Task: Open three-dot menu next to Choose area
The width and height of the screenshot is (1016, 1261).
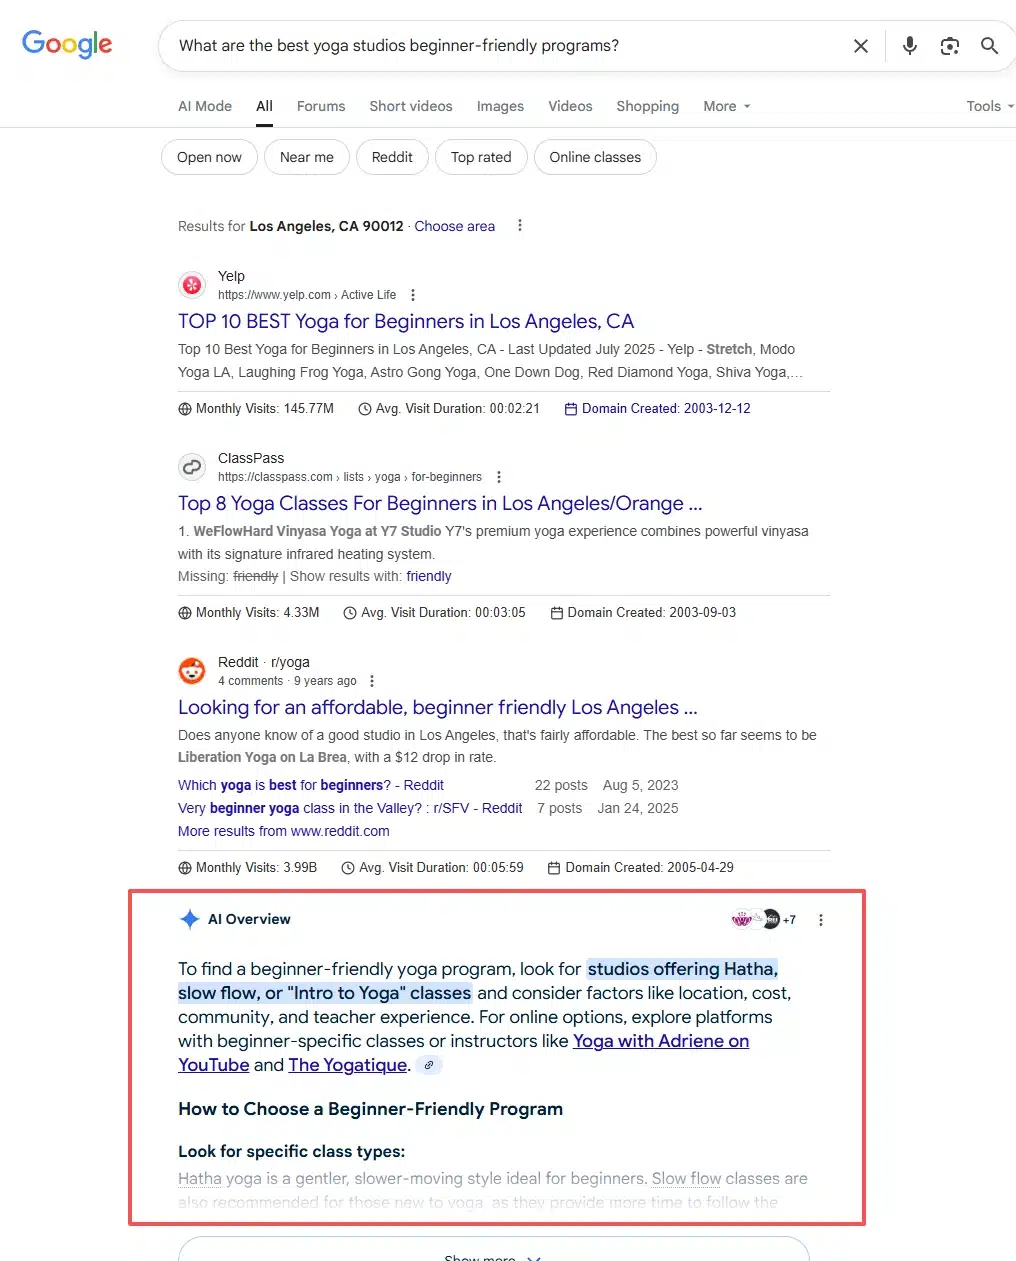Action: pyautogui.click(x=520, y=226)
